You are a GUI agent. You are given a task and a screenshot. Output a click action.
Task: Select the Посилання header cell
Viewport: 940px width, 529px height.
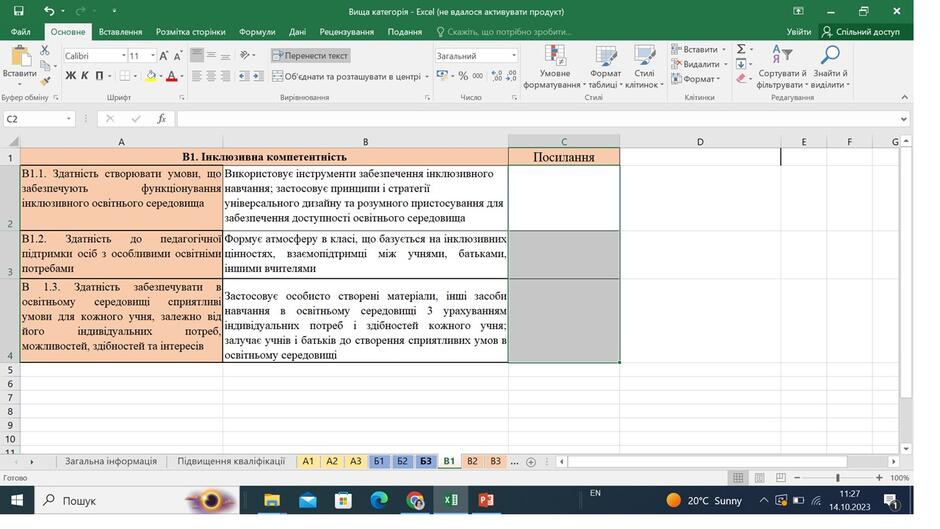564,157
